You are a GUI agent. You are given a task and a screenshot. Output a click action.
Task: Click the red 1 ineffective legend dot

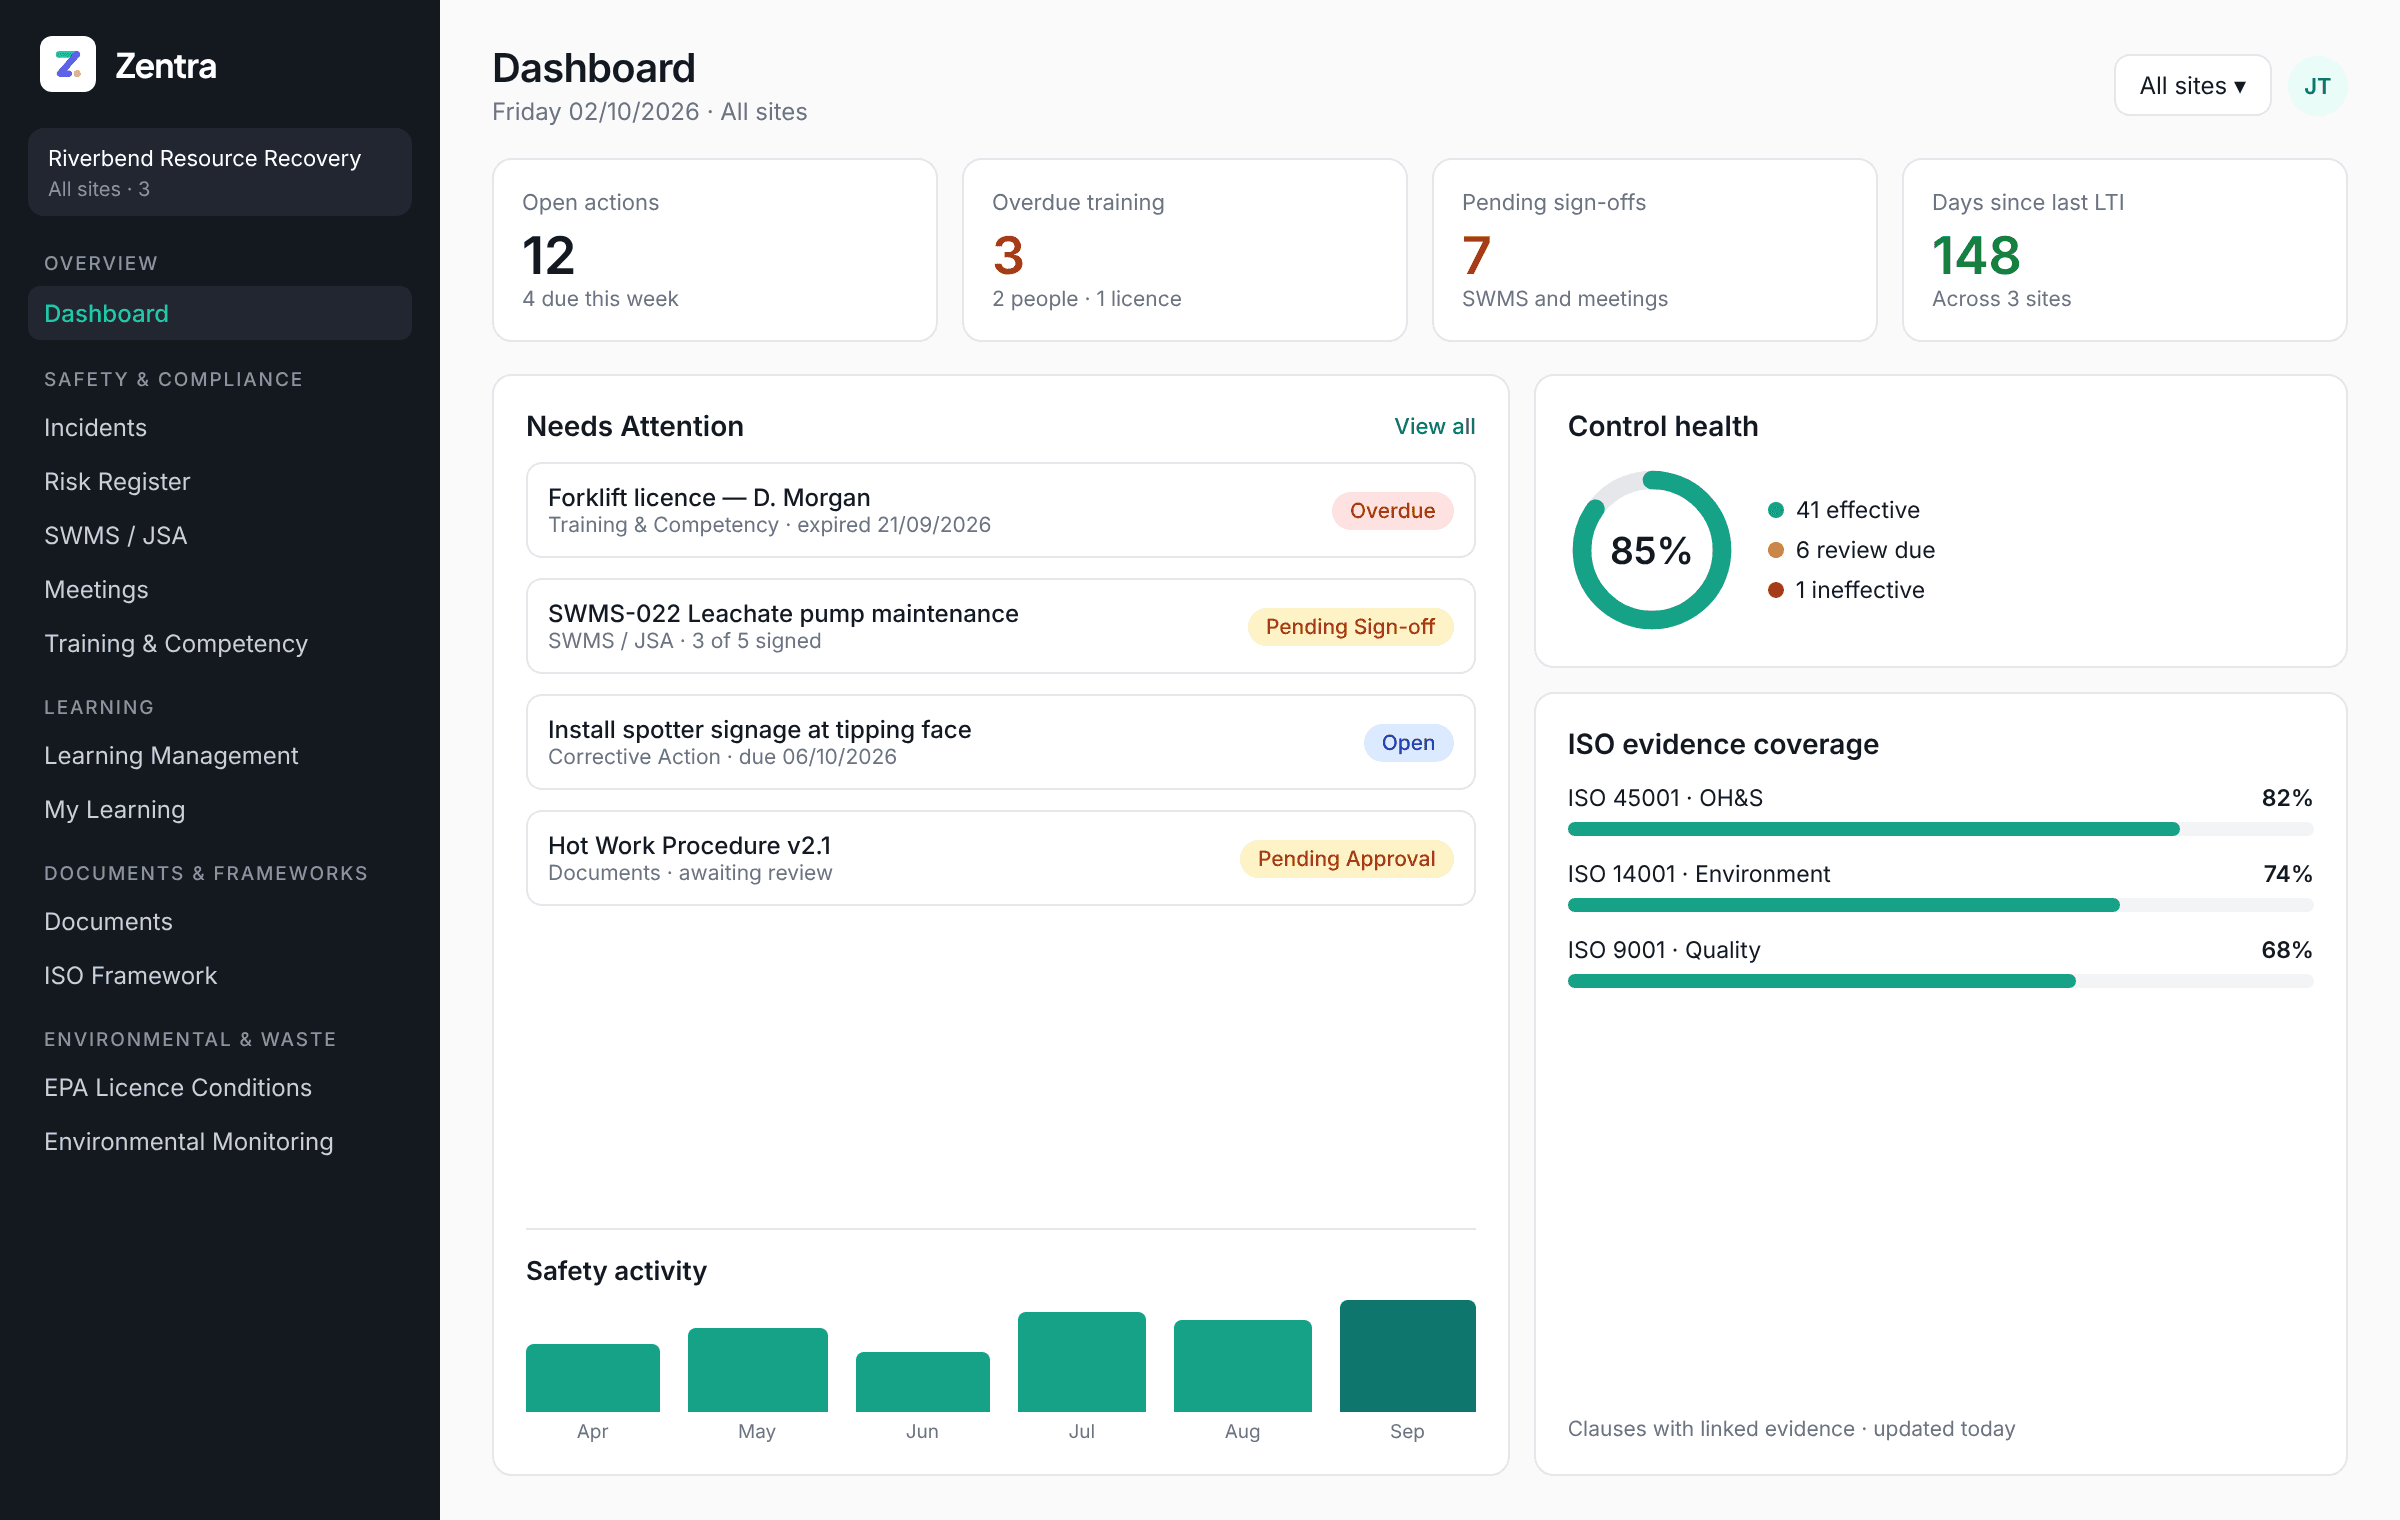tap(1776, 590)
